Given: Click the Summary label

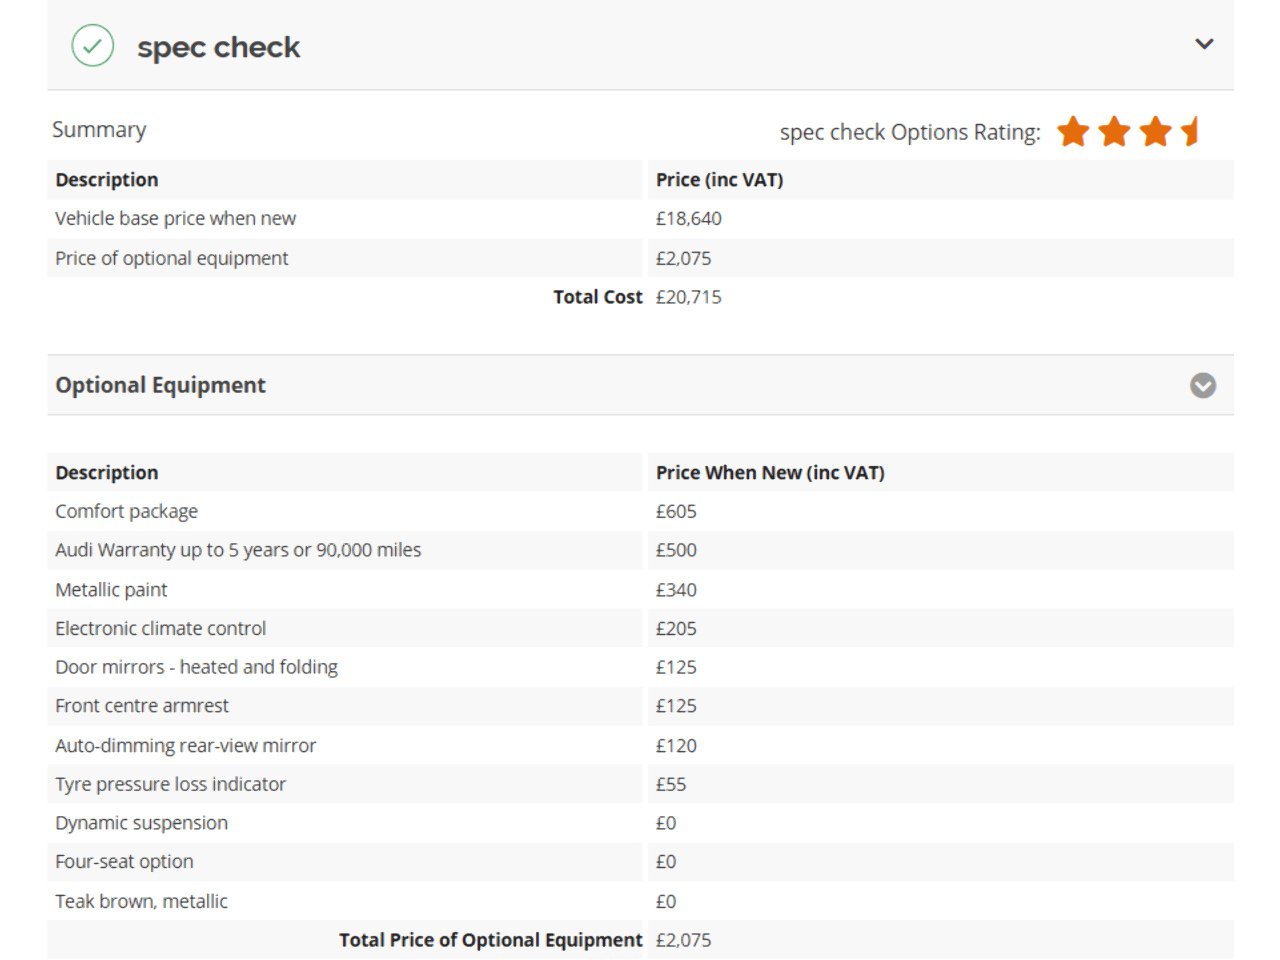Looking at the screenshot, I should tap(99, 130).
